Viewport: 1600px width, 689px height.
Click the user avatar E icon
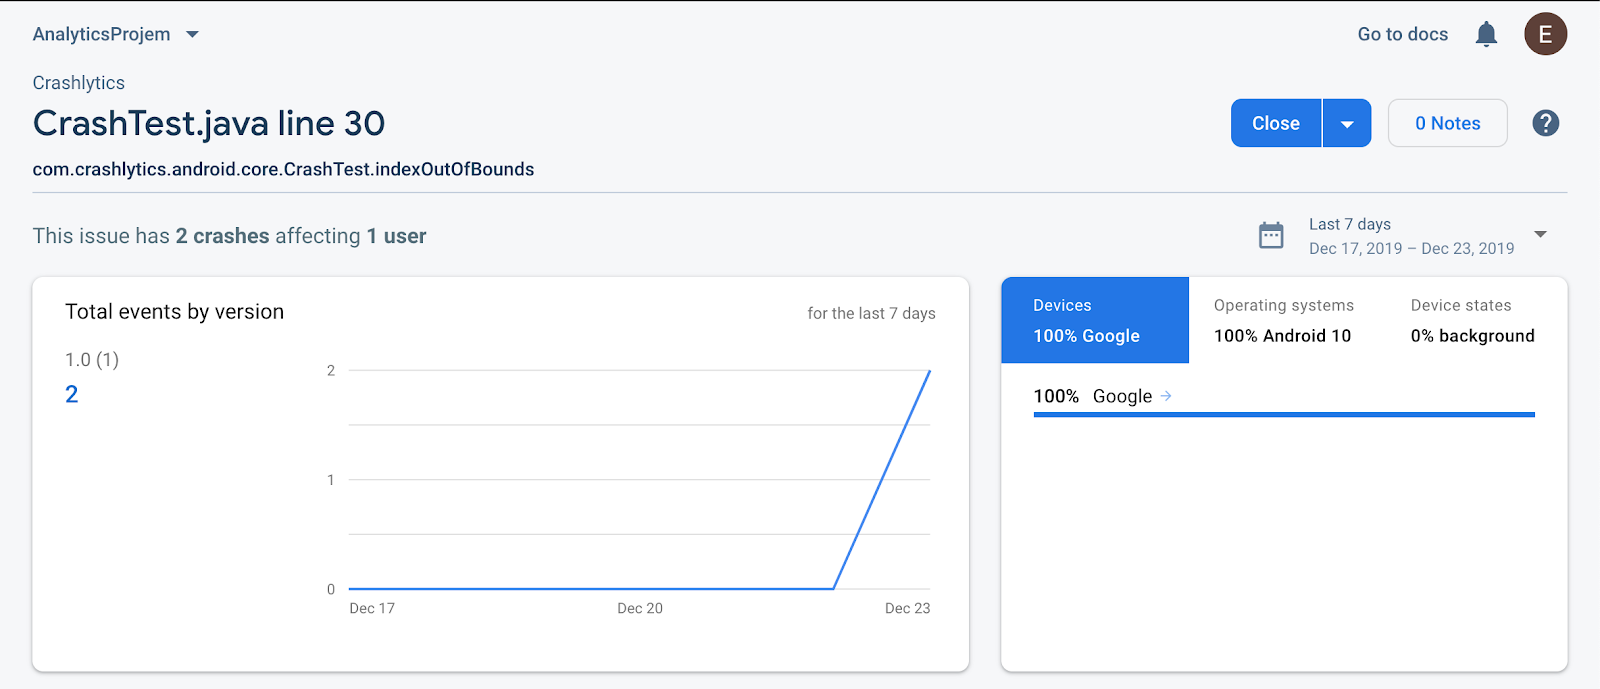1545,35
